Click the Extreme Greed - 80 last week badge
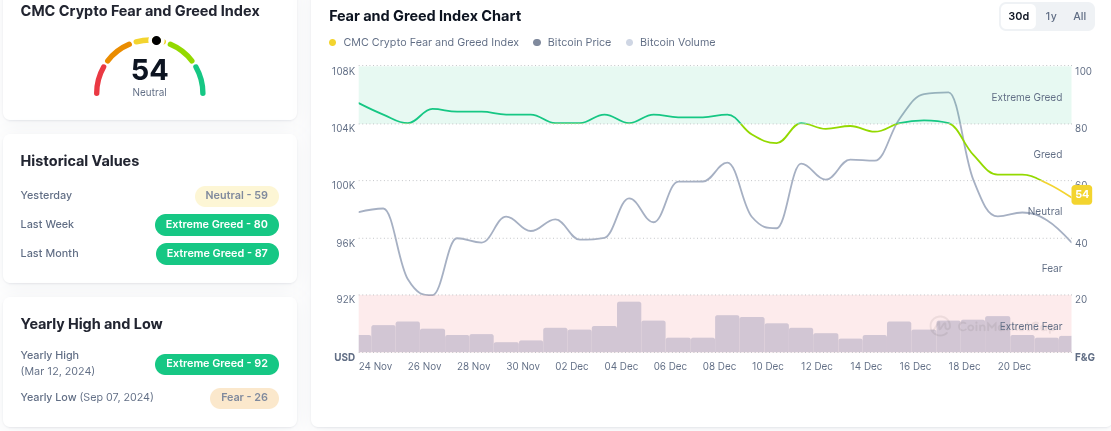The image size is (1111, 431). [217, 225]
